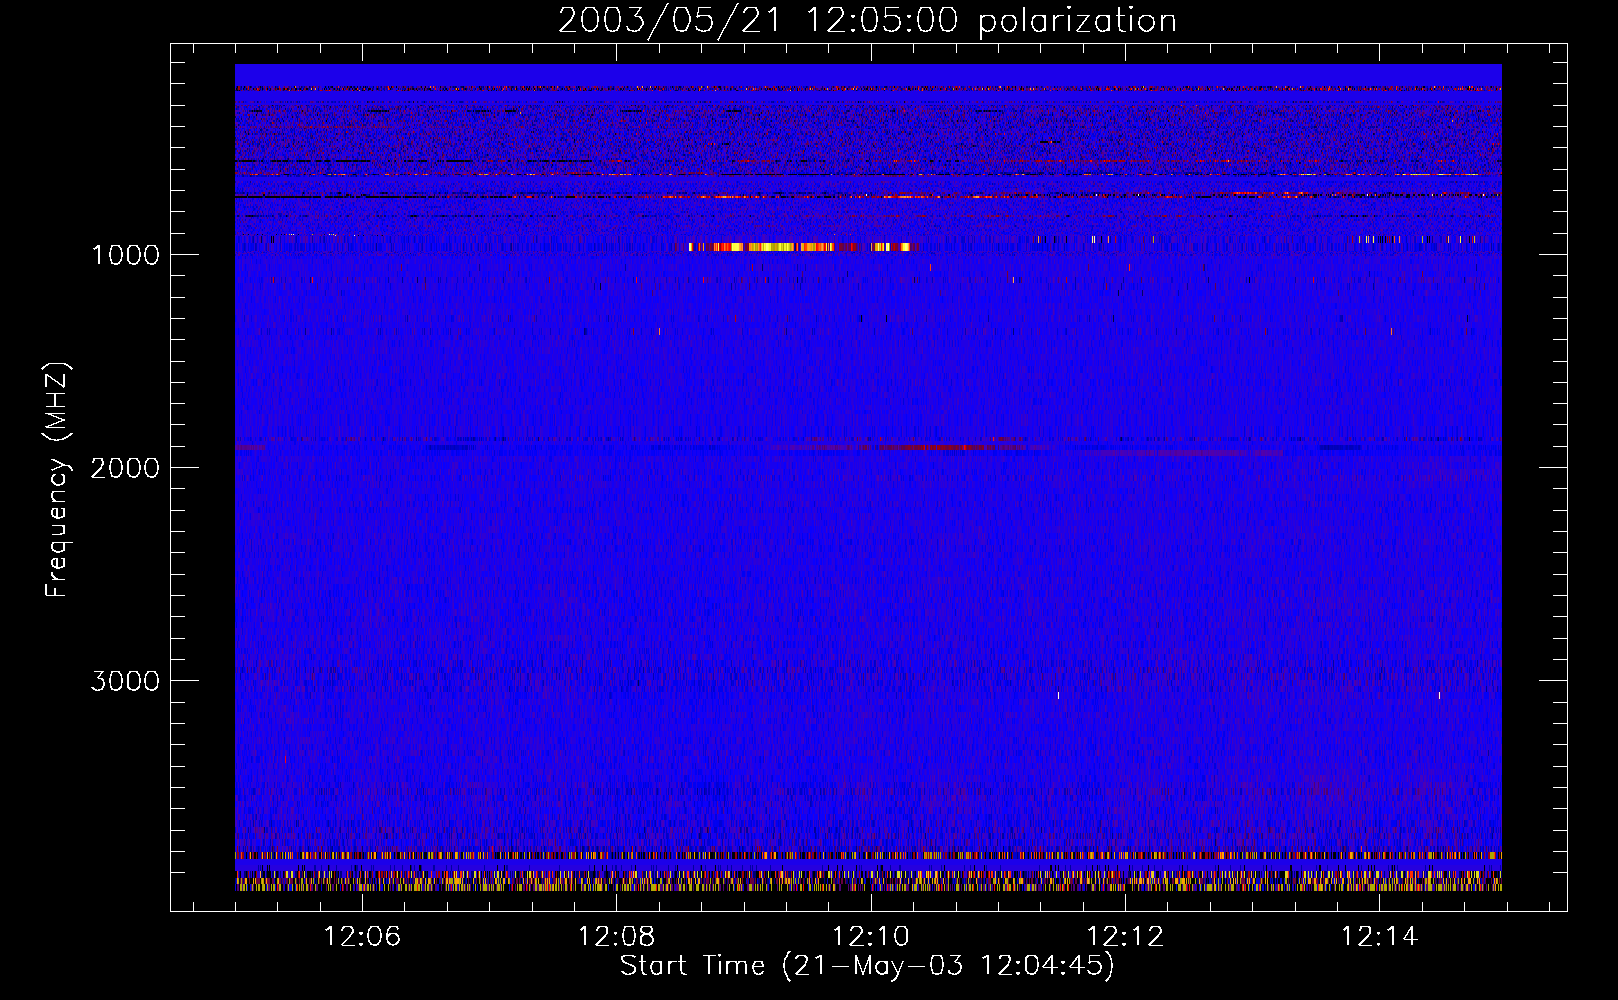Viewport: 1618px width, 1000px height.
Task: Click the '12:08' time tick label
Action: pyautogui.click(x=616, y=937)
